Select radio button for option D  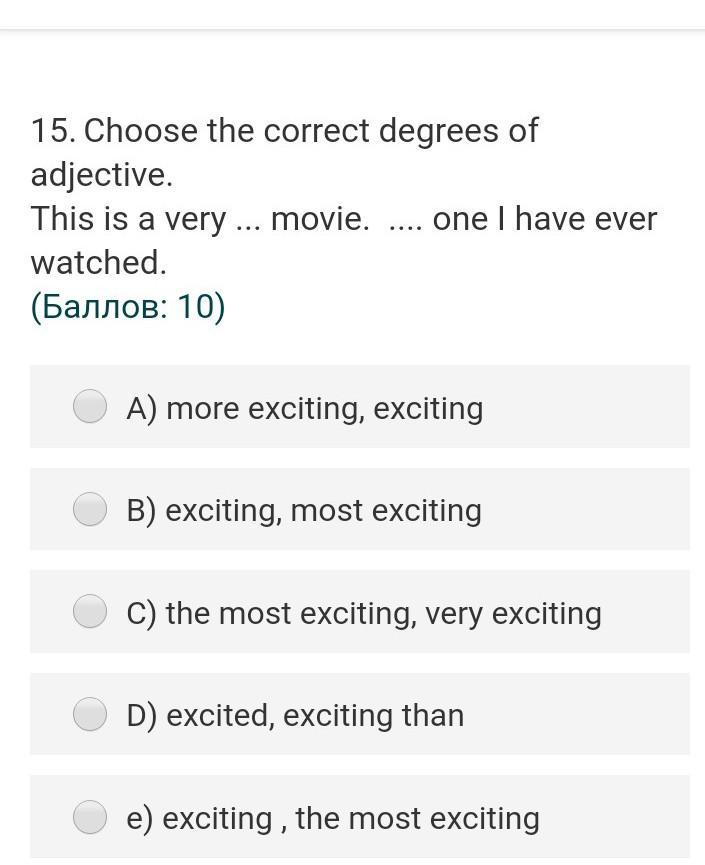(x=90, y=714)
